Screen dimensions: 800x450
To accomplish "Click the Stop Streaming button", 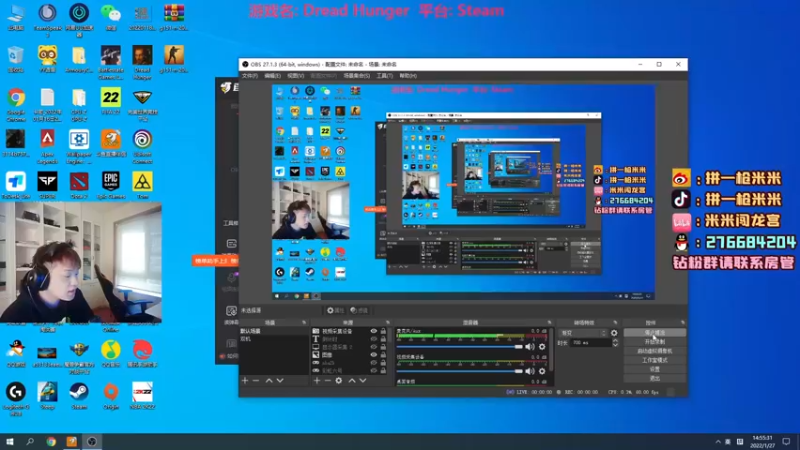I will (655, 333).
